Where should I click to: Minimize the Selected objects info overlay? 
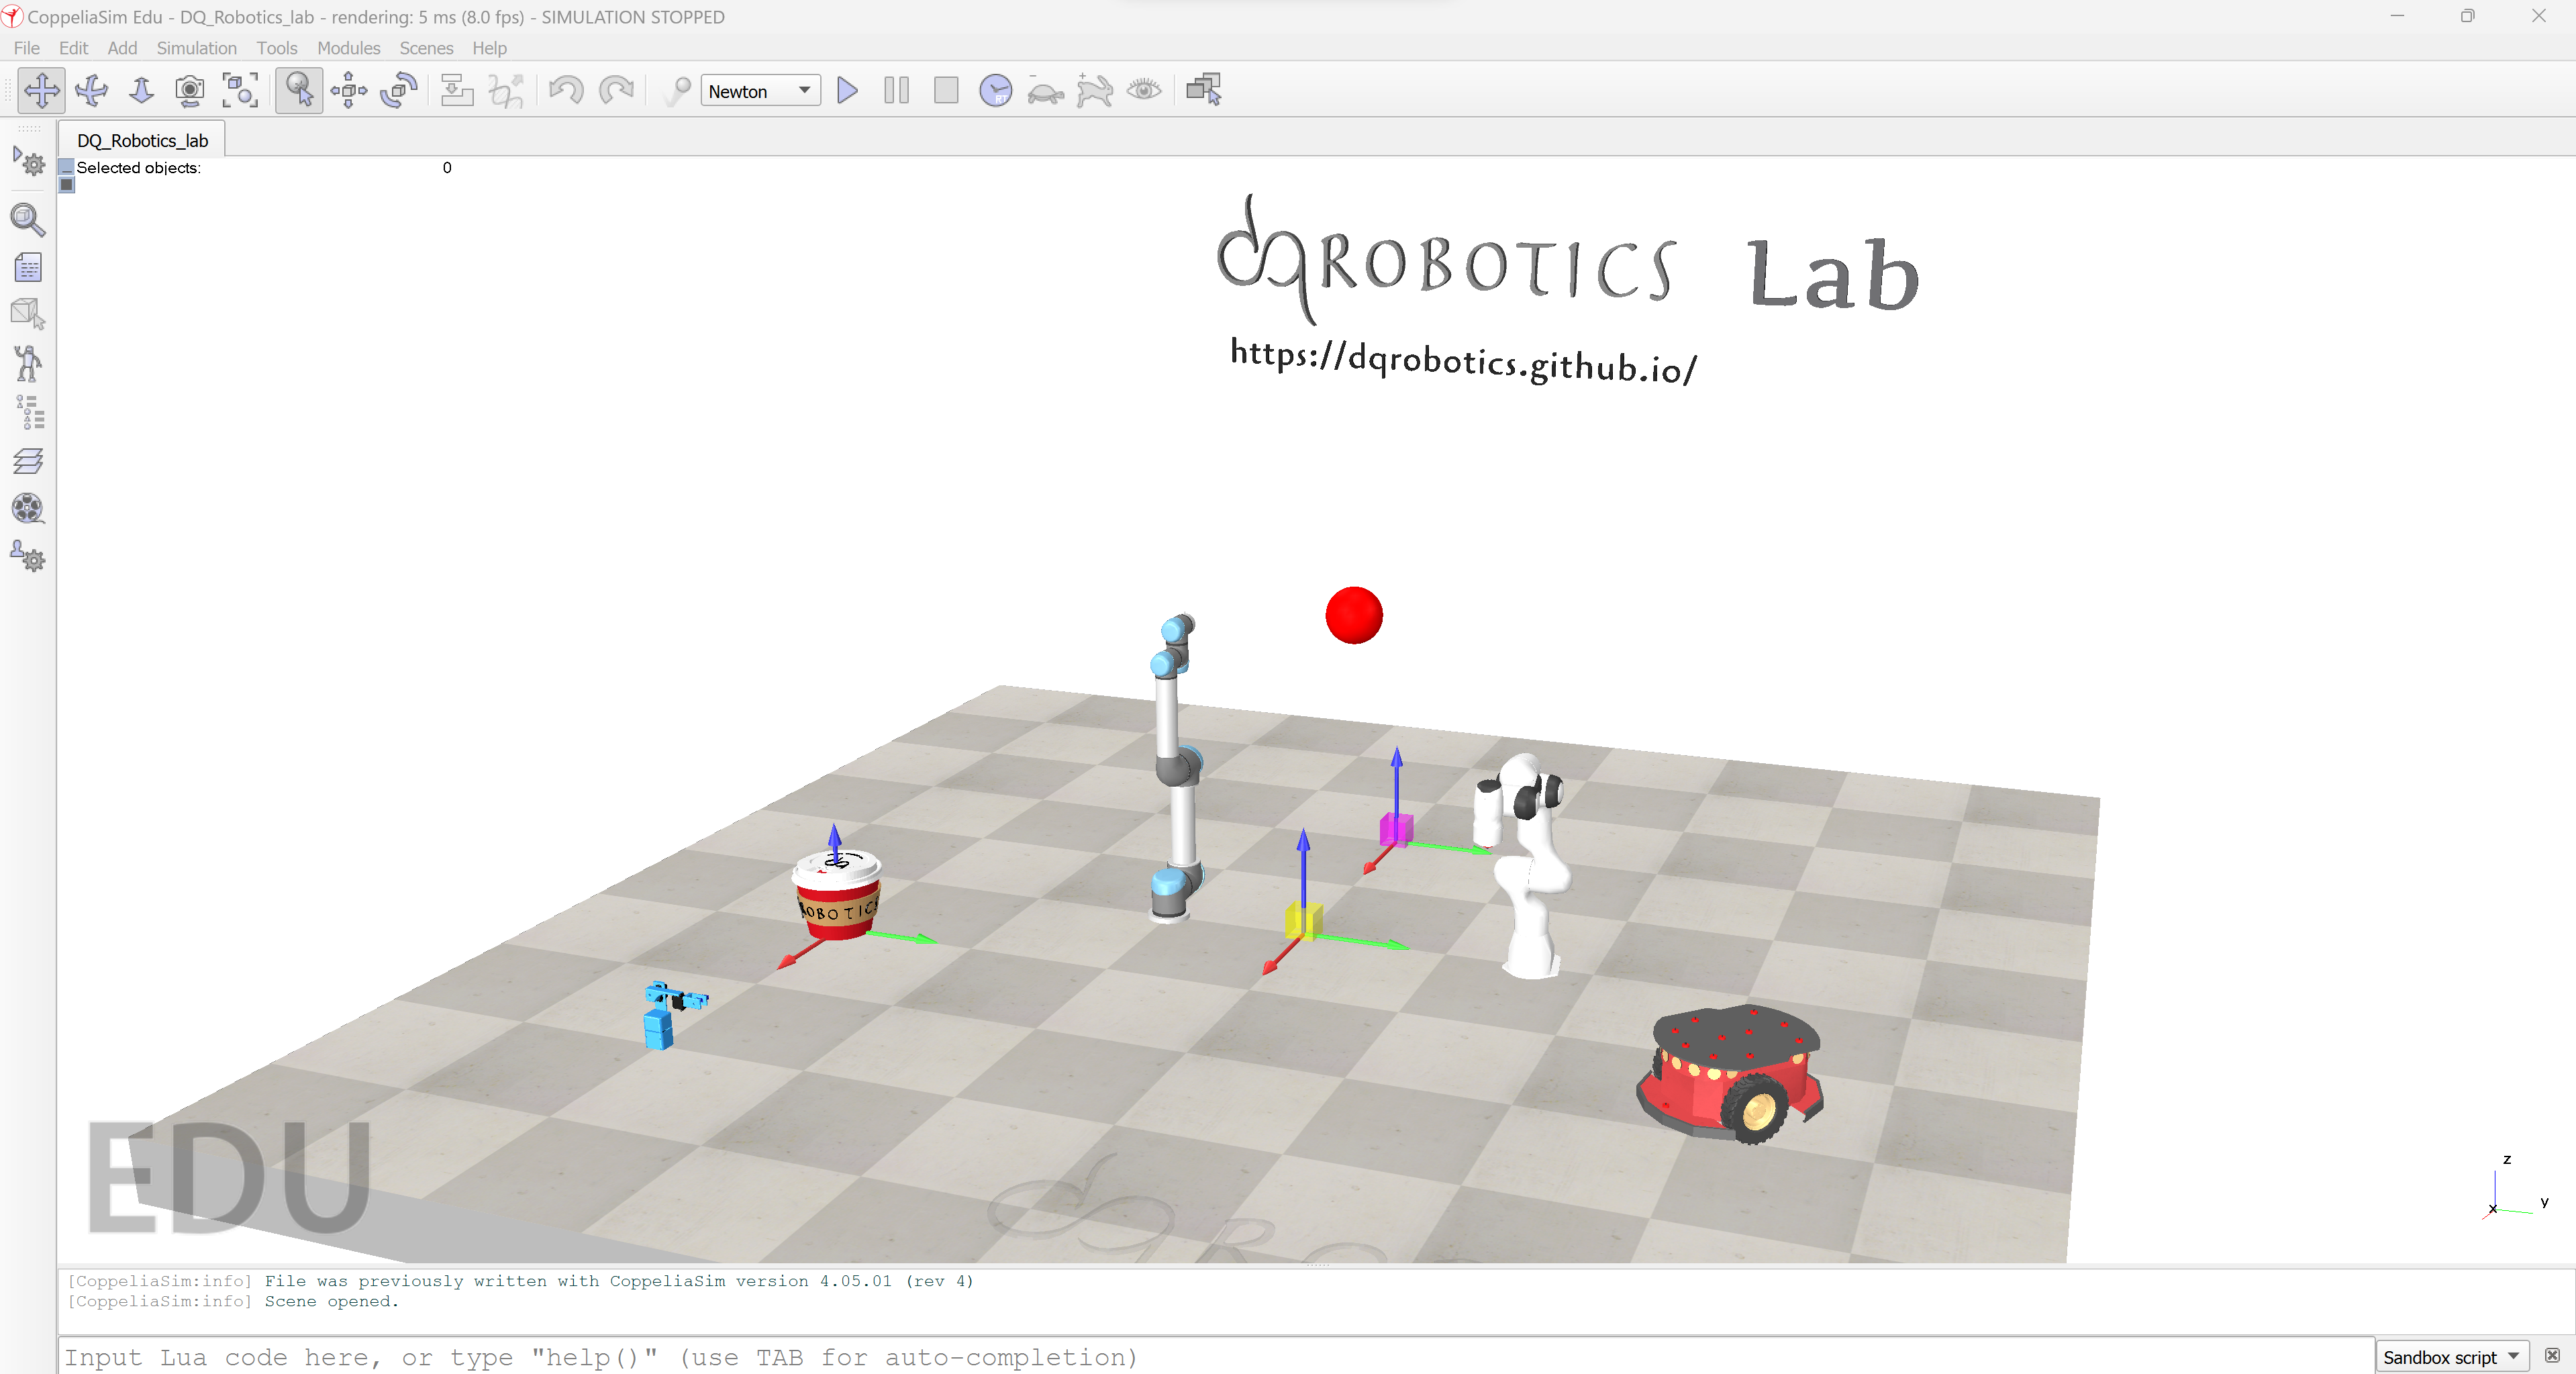(x=67, y=167)
